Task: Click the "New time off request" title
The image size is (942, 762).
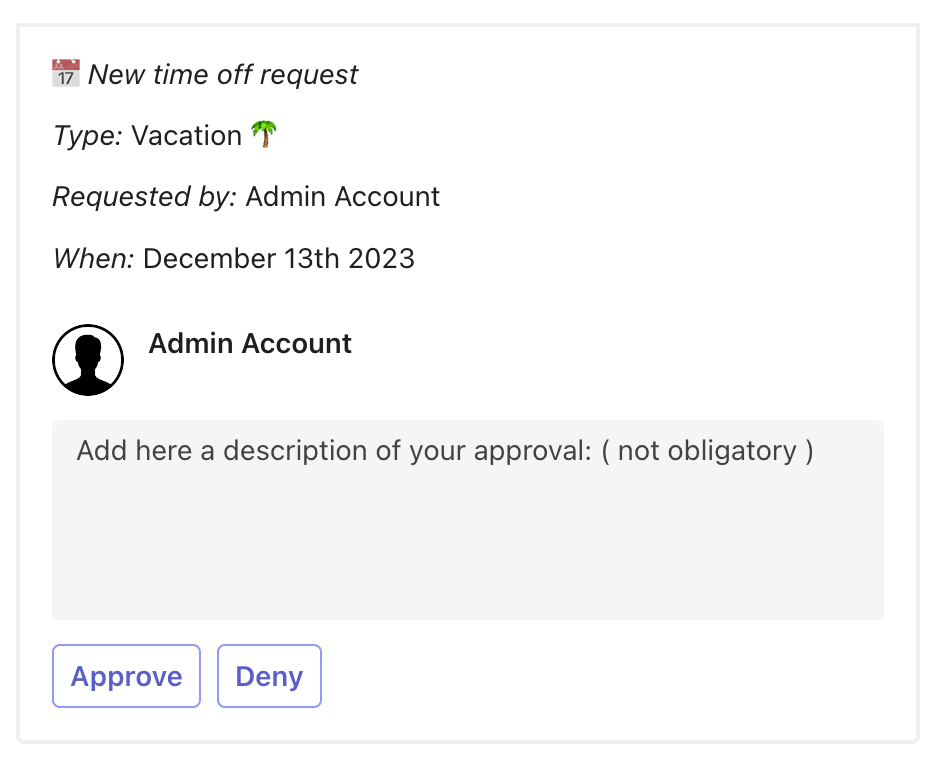Action: [x=223, y=74]
